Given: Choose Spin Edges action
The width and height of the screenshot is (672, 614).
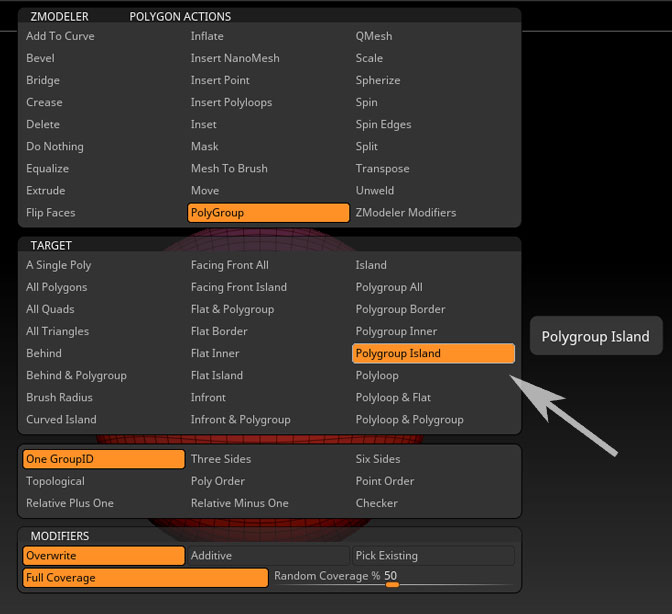Looking at the screenshot, I should point(383,124).
